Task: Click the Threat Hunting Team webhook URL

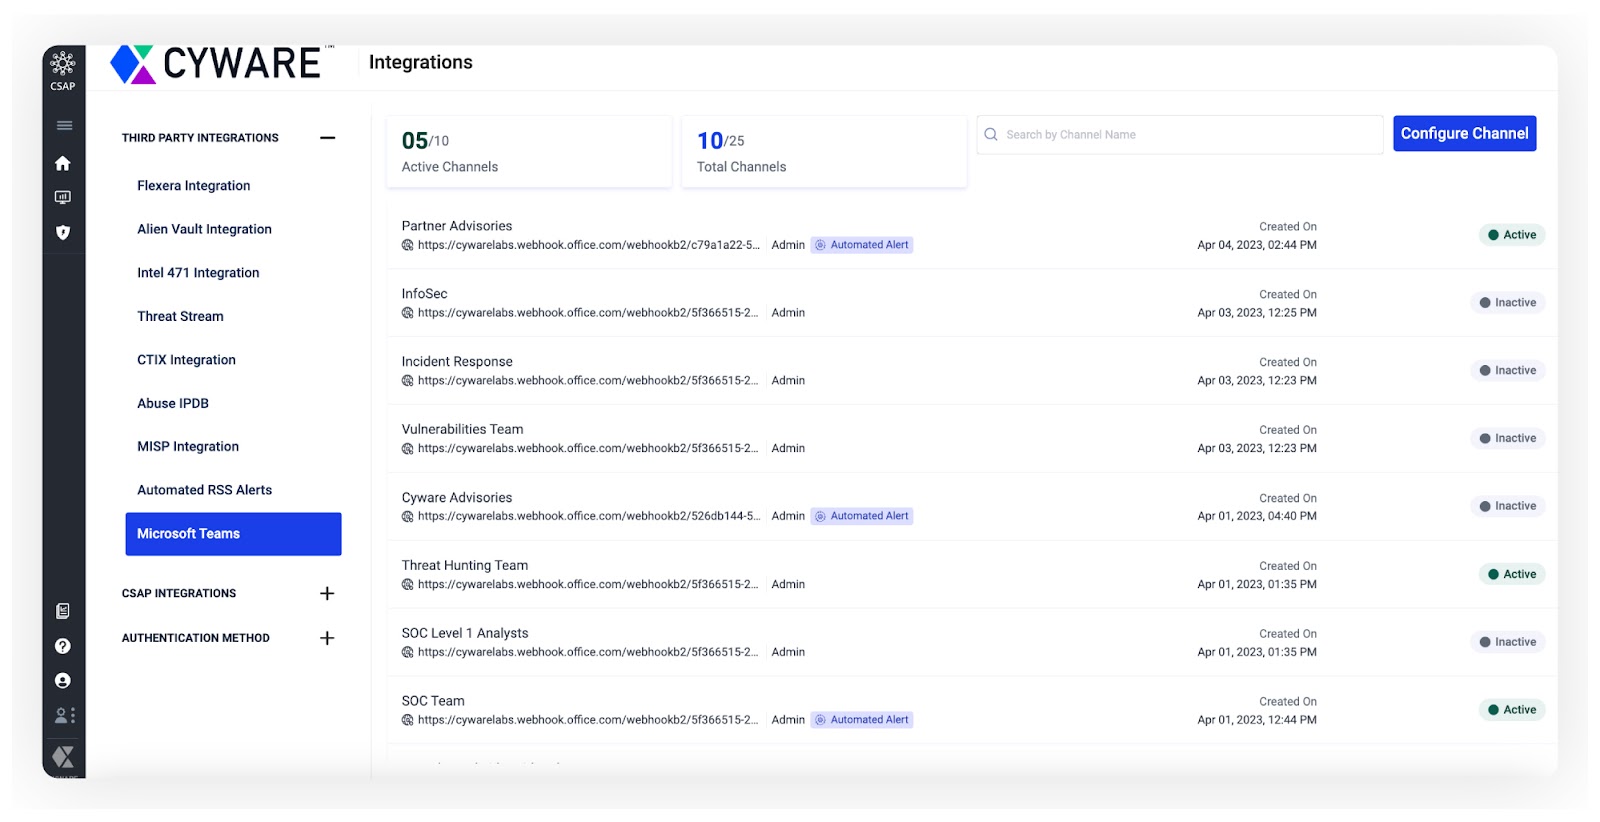Action: (588, 585)
